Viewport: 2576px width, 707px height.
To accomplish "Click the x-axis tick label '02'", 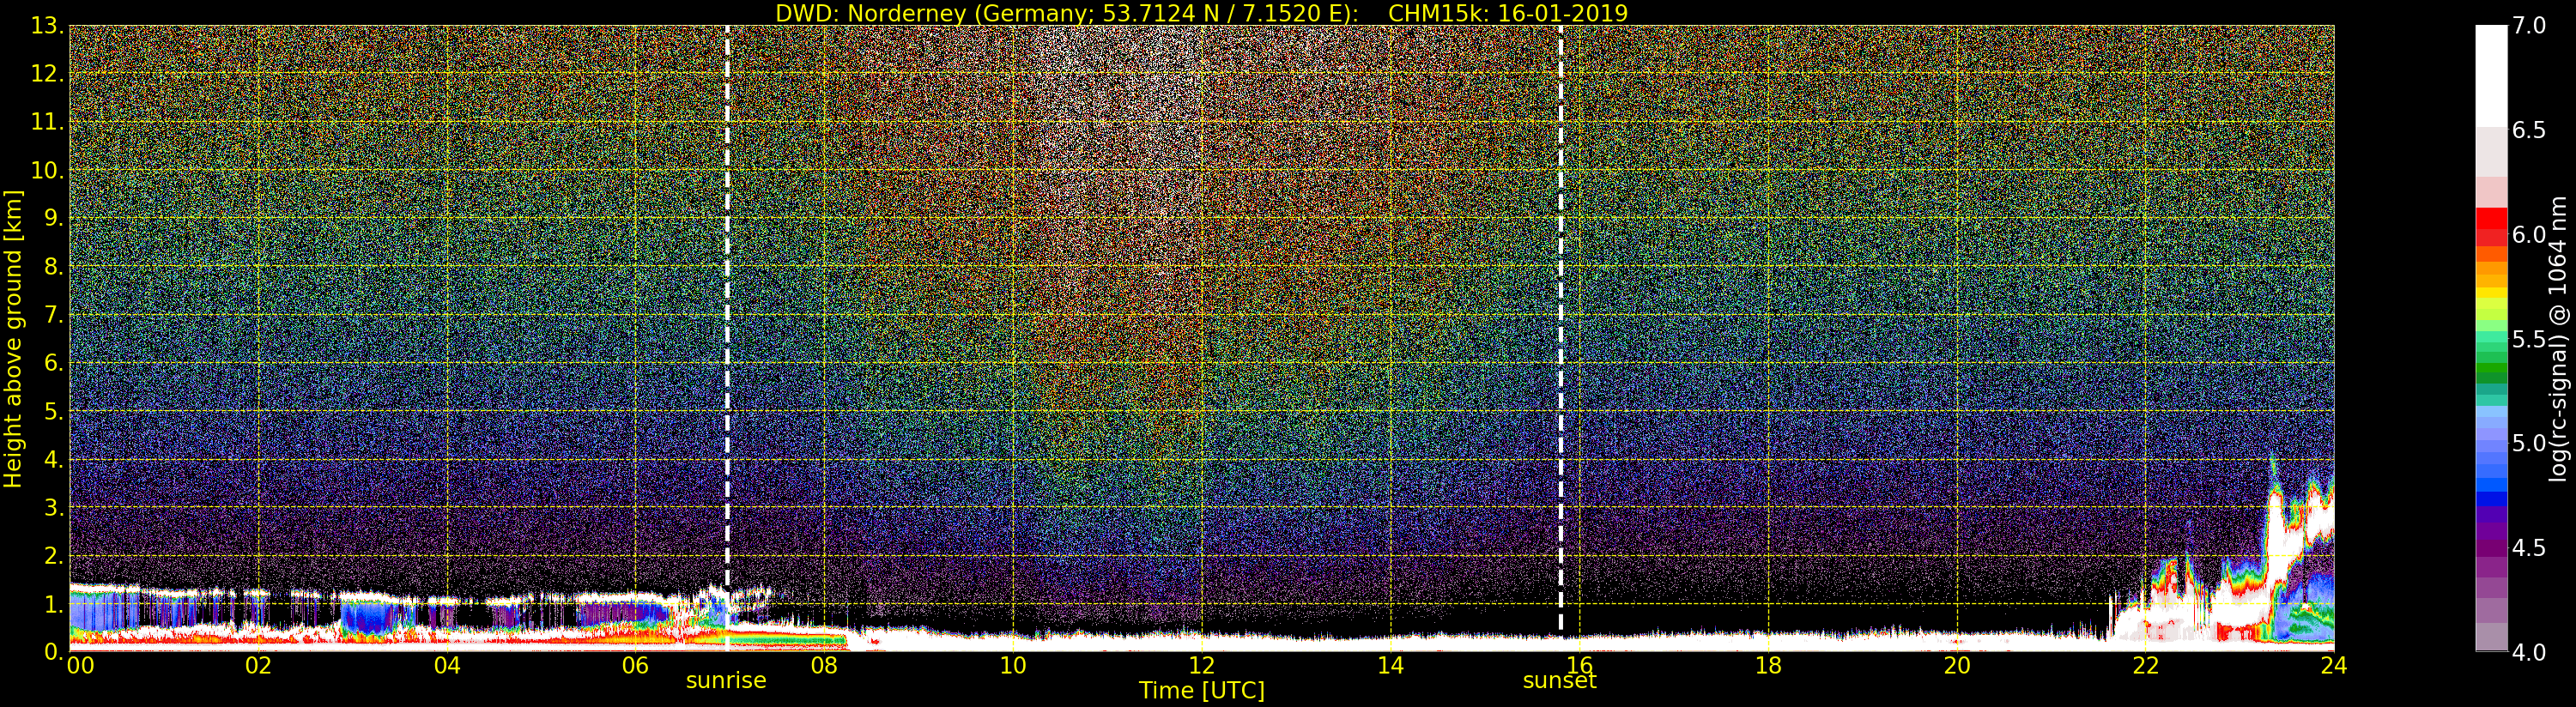I will pyautogui.click(x=259, y=665).
